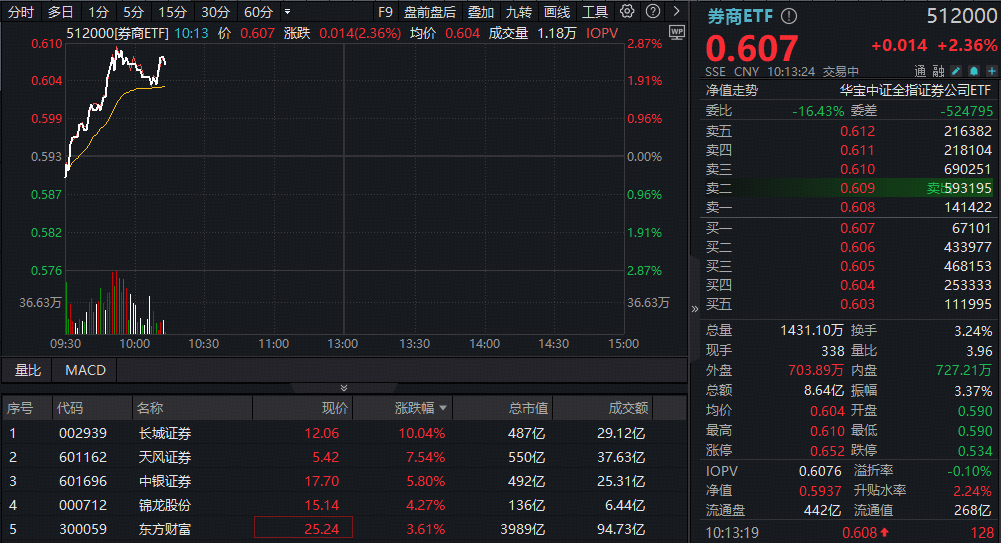1001x543 pixels.
Task: Toggle the 九转 indicator
Action: (518, 12)
